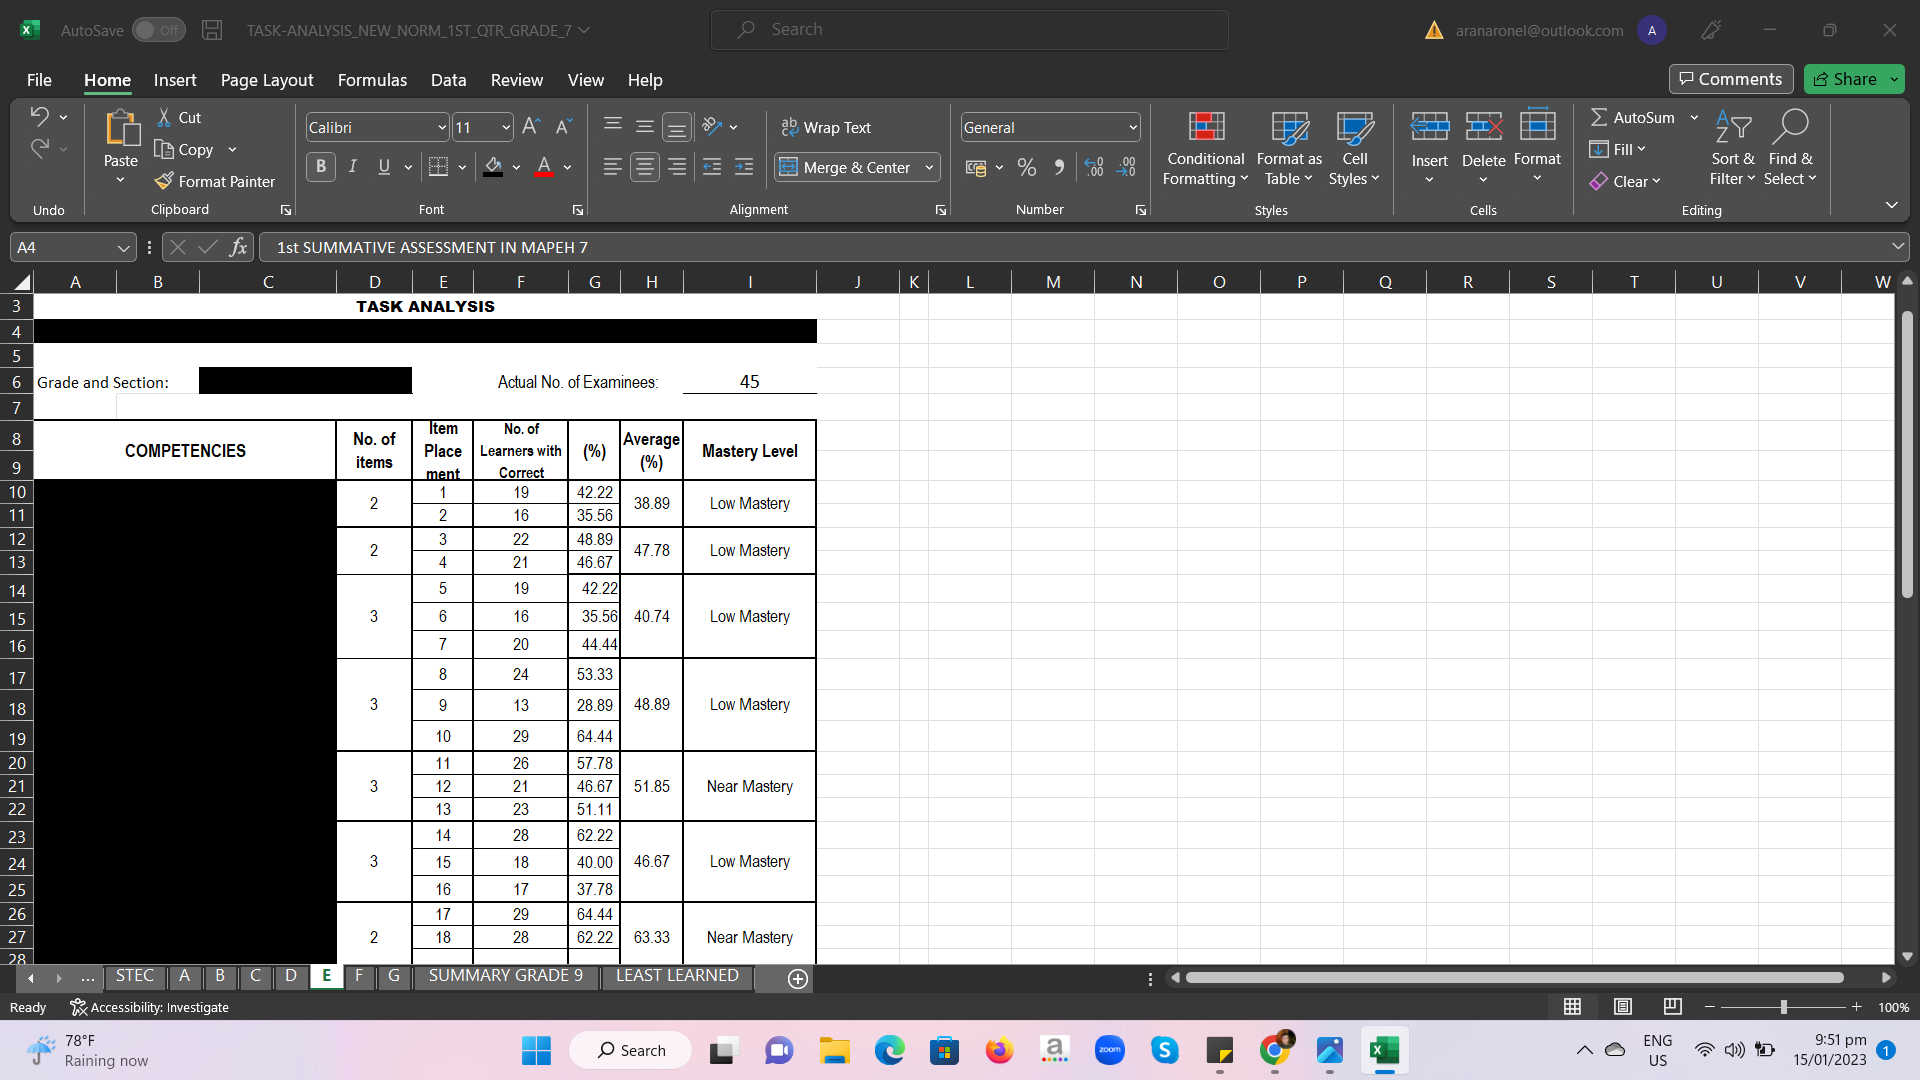Open the font name Calibri dropdown

pyautogui.click(x=441, y=127)
